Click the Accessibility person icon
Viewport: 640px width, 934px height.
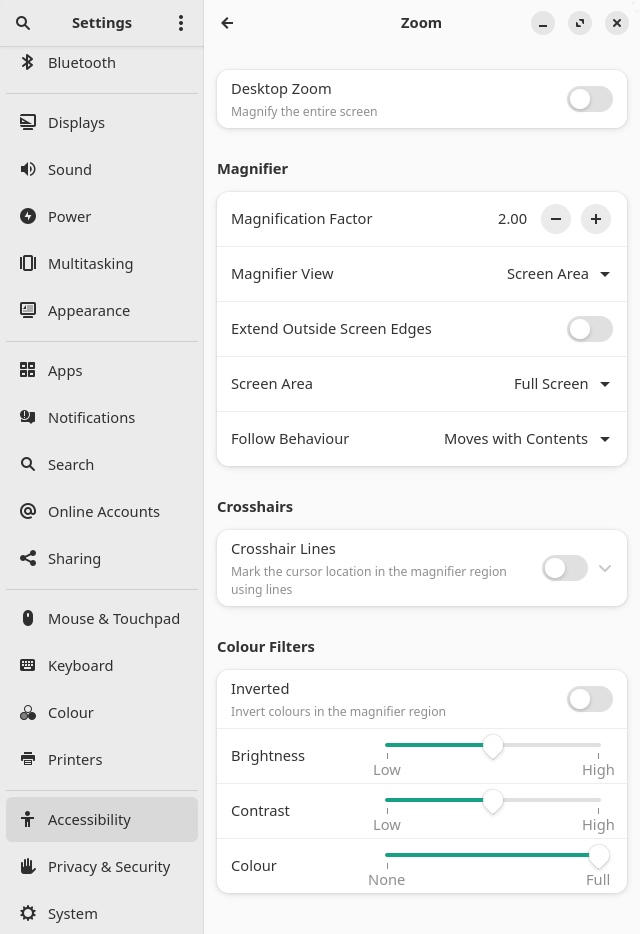pos(27,819)
